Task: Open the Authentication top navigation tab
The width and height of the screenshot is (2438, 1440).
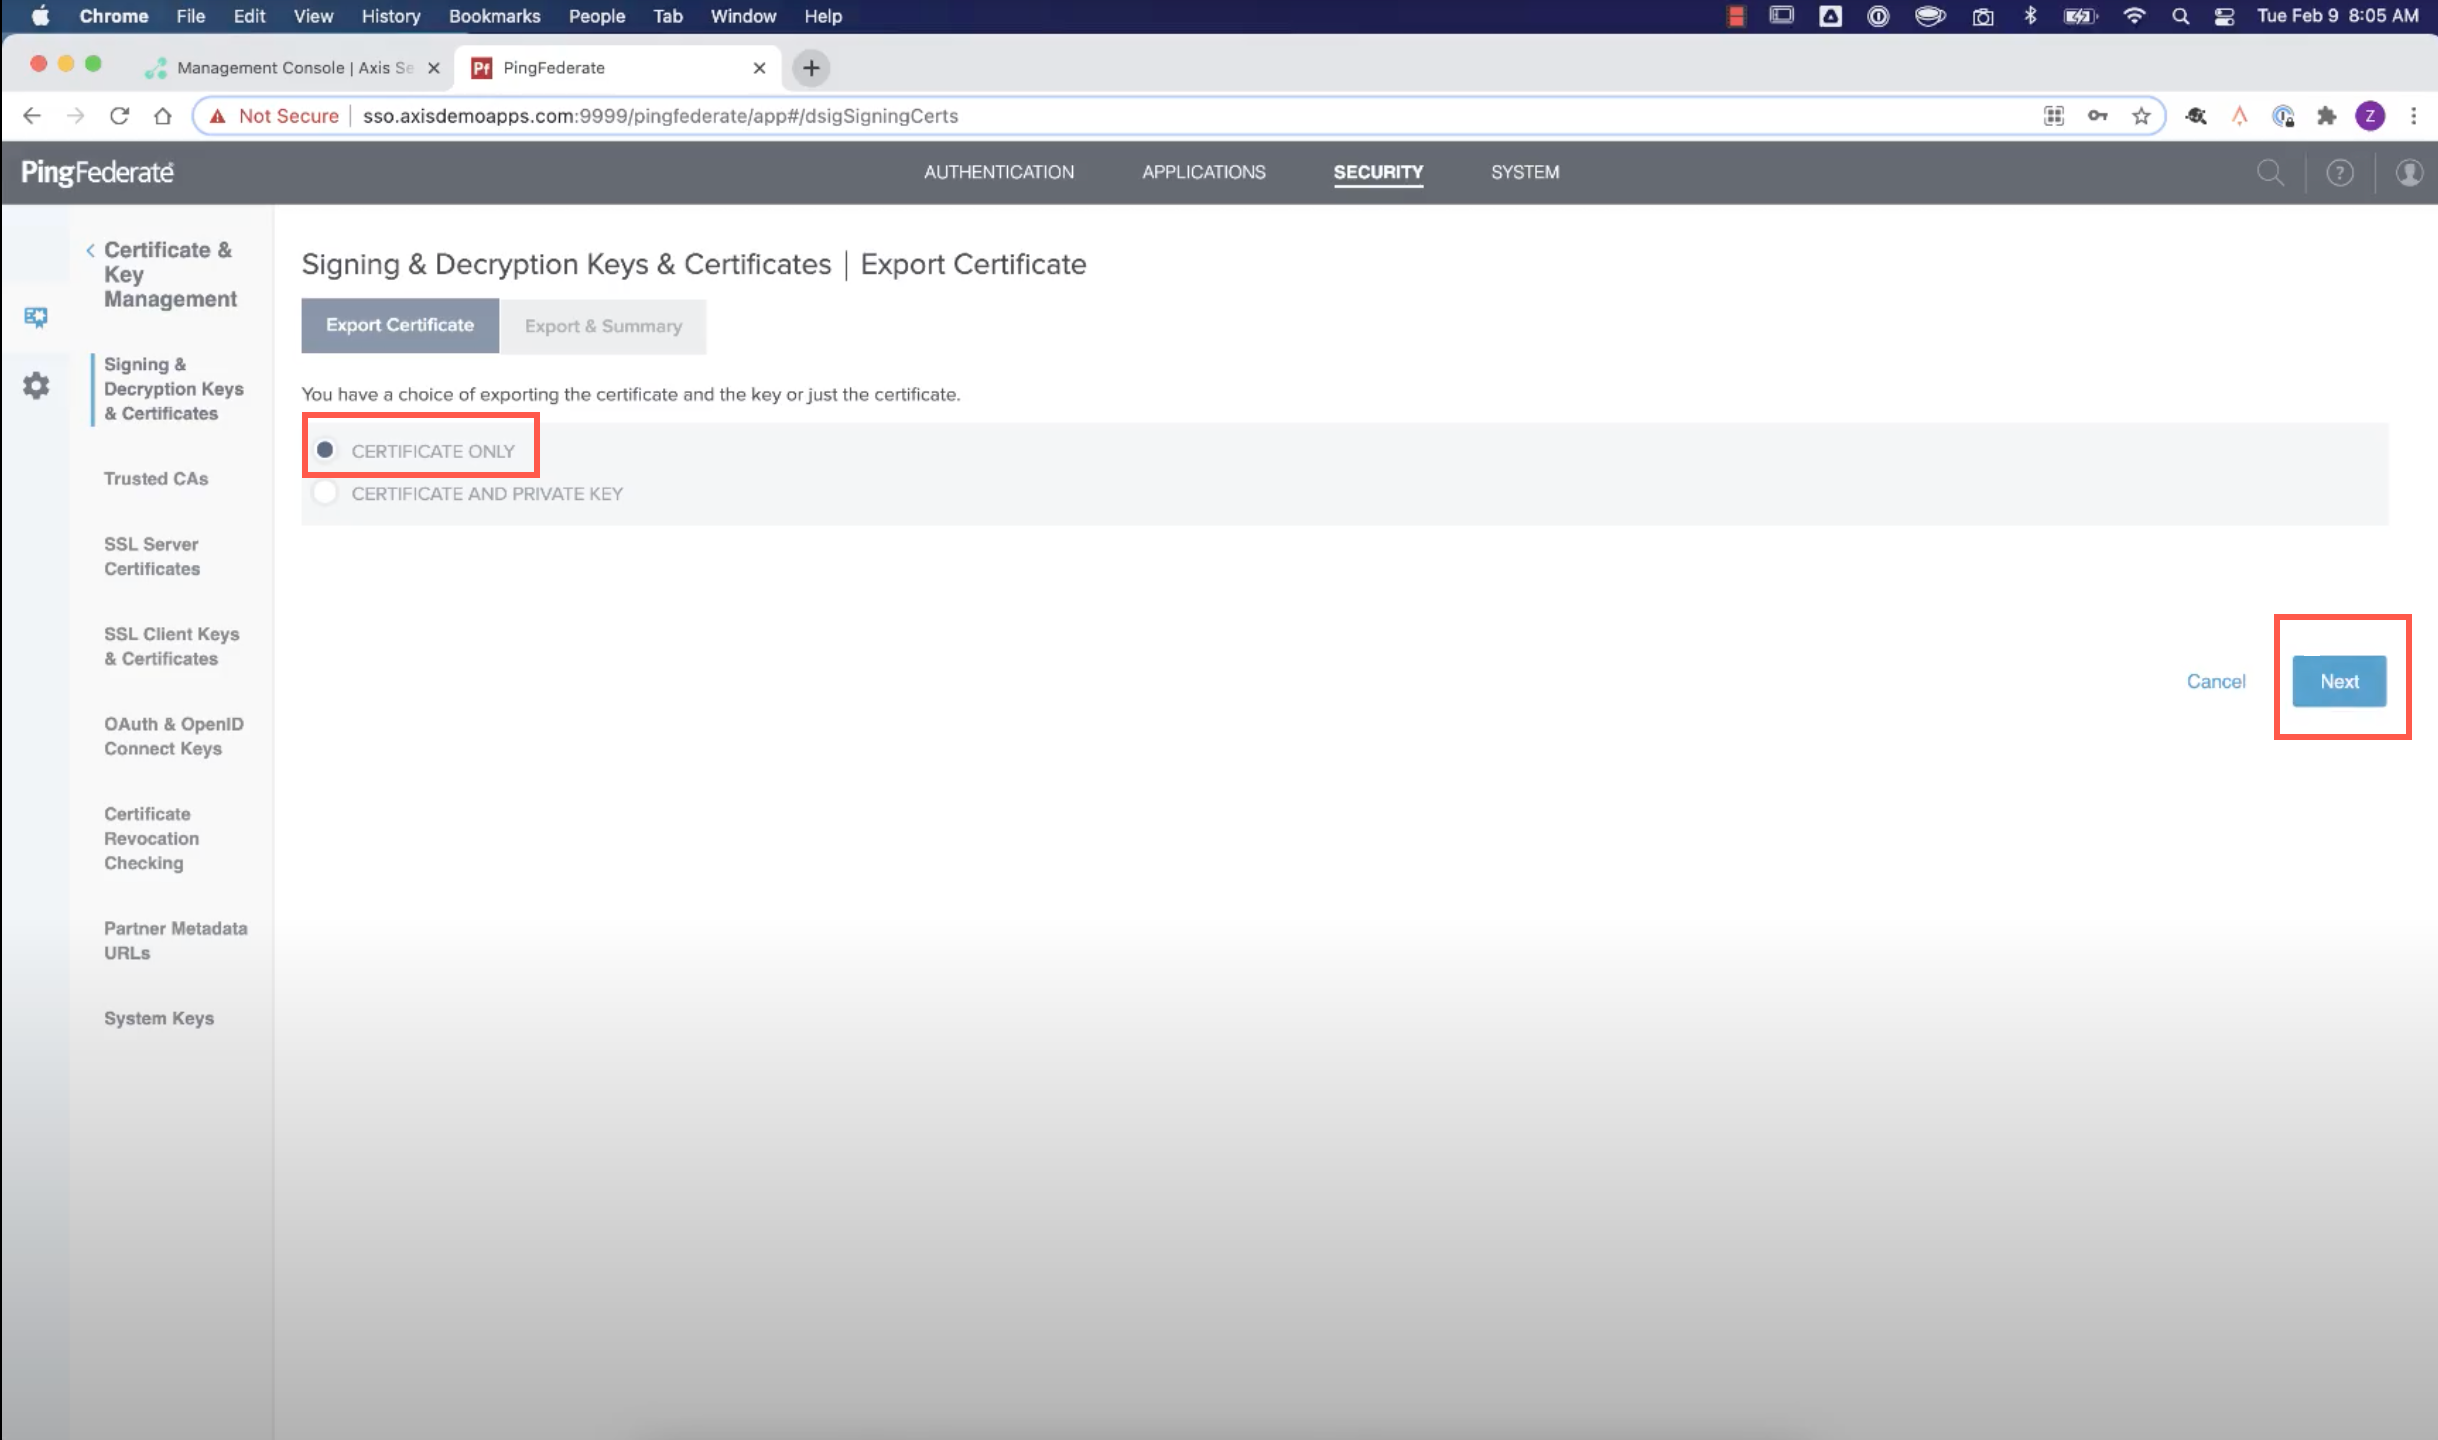Action: point(998,172)
